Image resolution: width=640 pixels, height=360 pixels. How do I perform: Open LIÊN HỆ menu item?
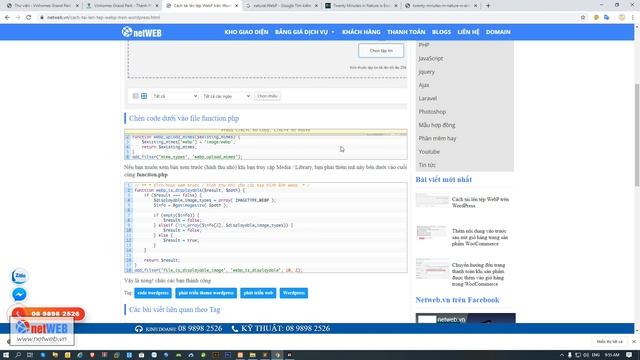pyautogui.click(x=468, y=32)
